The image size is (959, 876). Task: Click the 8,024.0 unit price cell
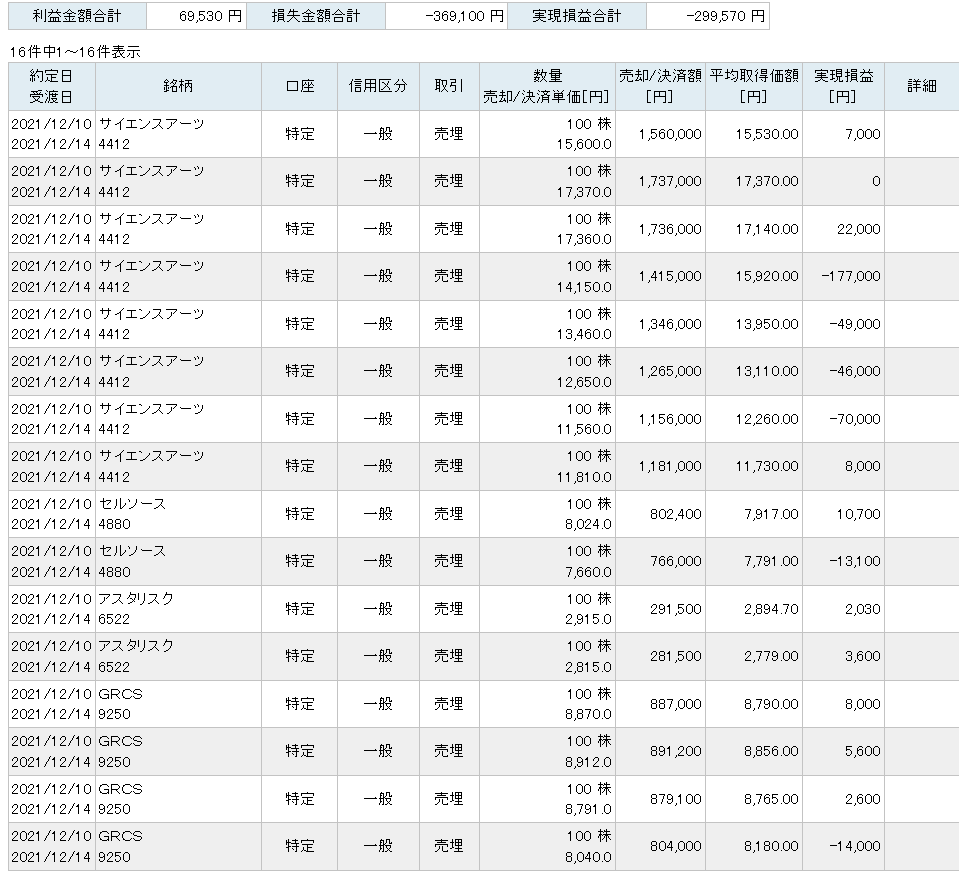[588, 524]
